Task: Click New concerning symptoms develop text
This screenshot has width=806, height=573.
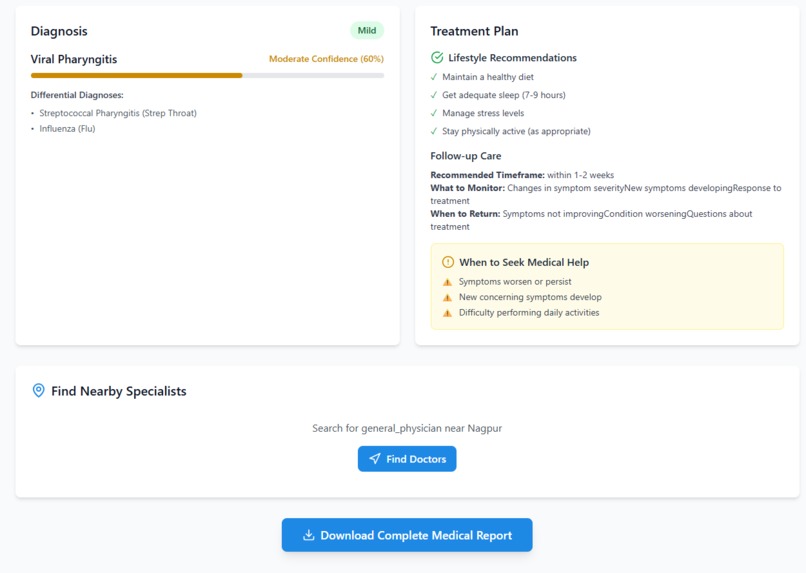Action: (530, 297)
